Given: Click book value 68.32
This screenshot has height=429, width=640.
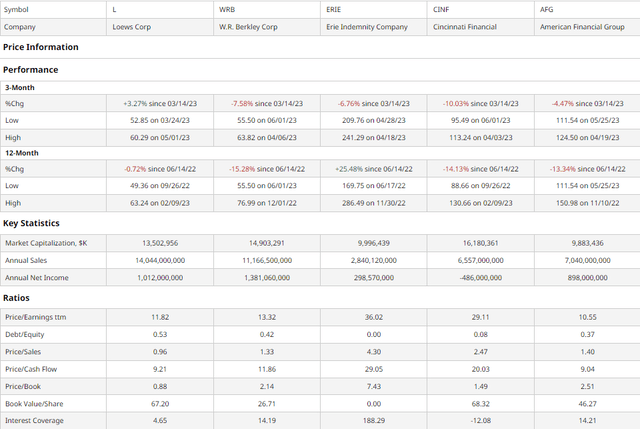Looking at the screenshot, I should point(481,404).
